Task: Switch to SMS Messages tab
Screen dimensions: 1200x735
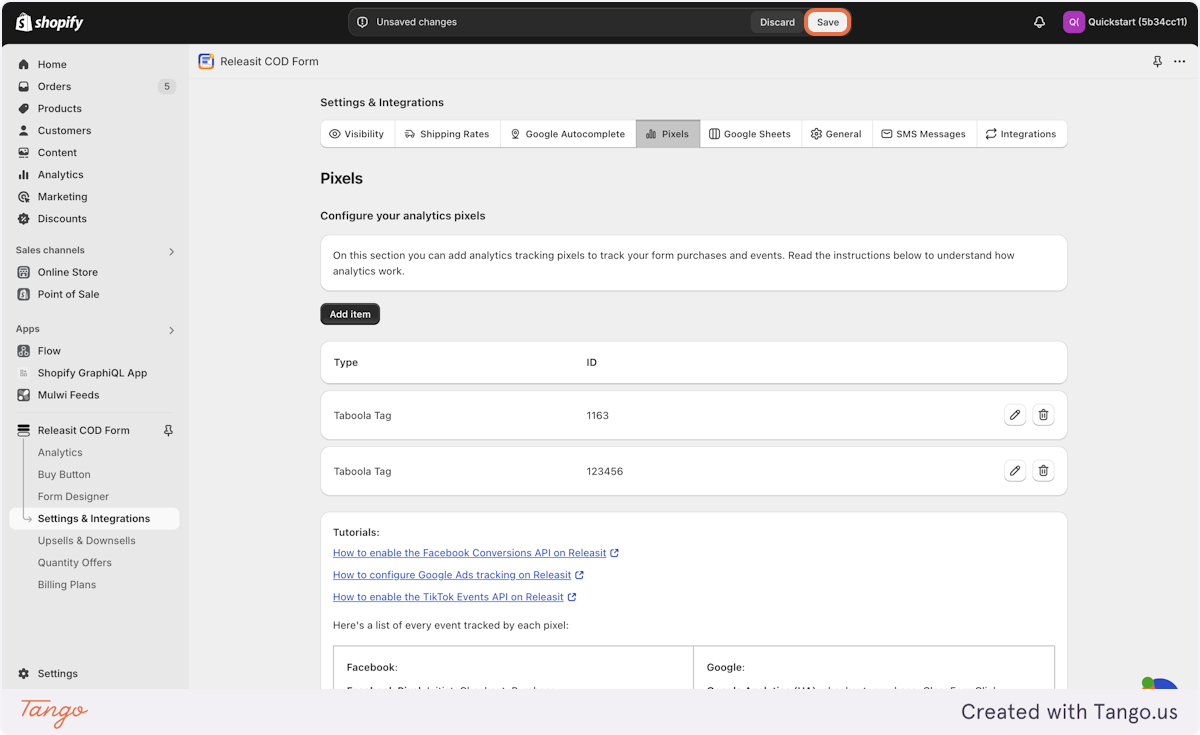Action: pyautogui.click(x=924, y=134)
